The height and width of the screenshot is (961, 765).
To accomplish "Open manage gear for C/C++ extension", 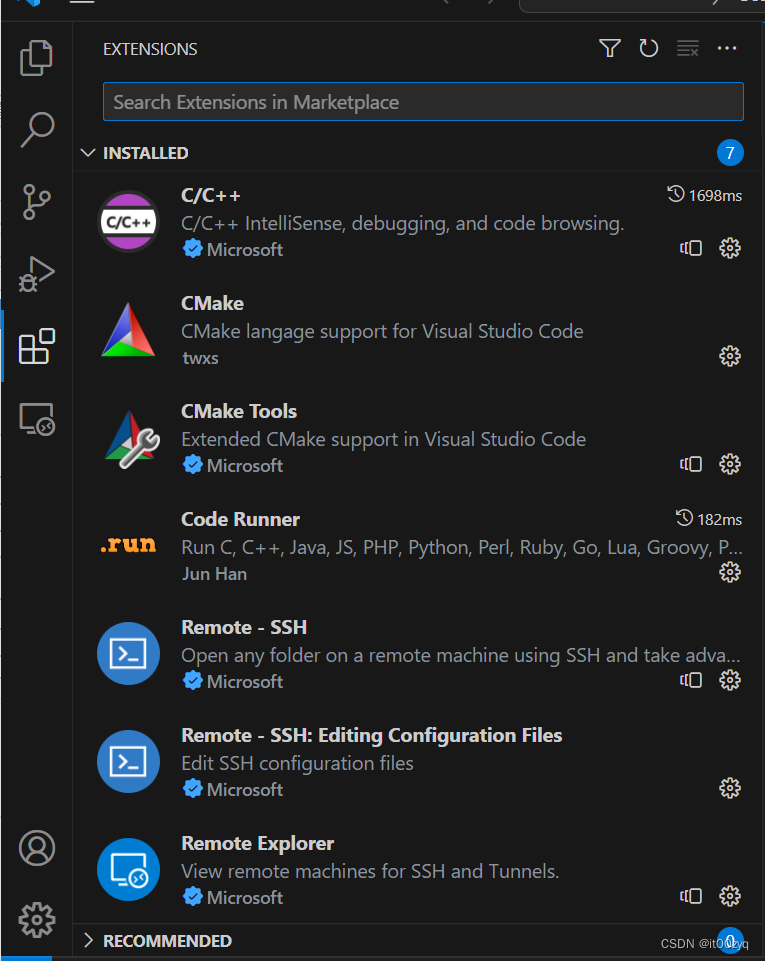I will pyautogui.click(x=729, y=248).
